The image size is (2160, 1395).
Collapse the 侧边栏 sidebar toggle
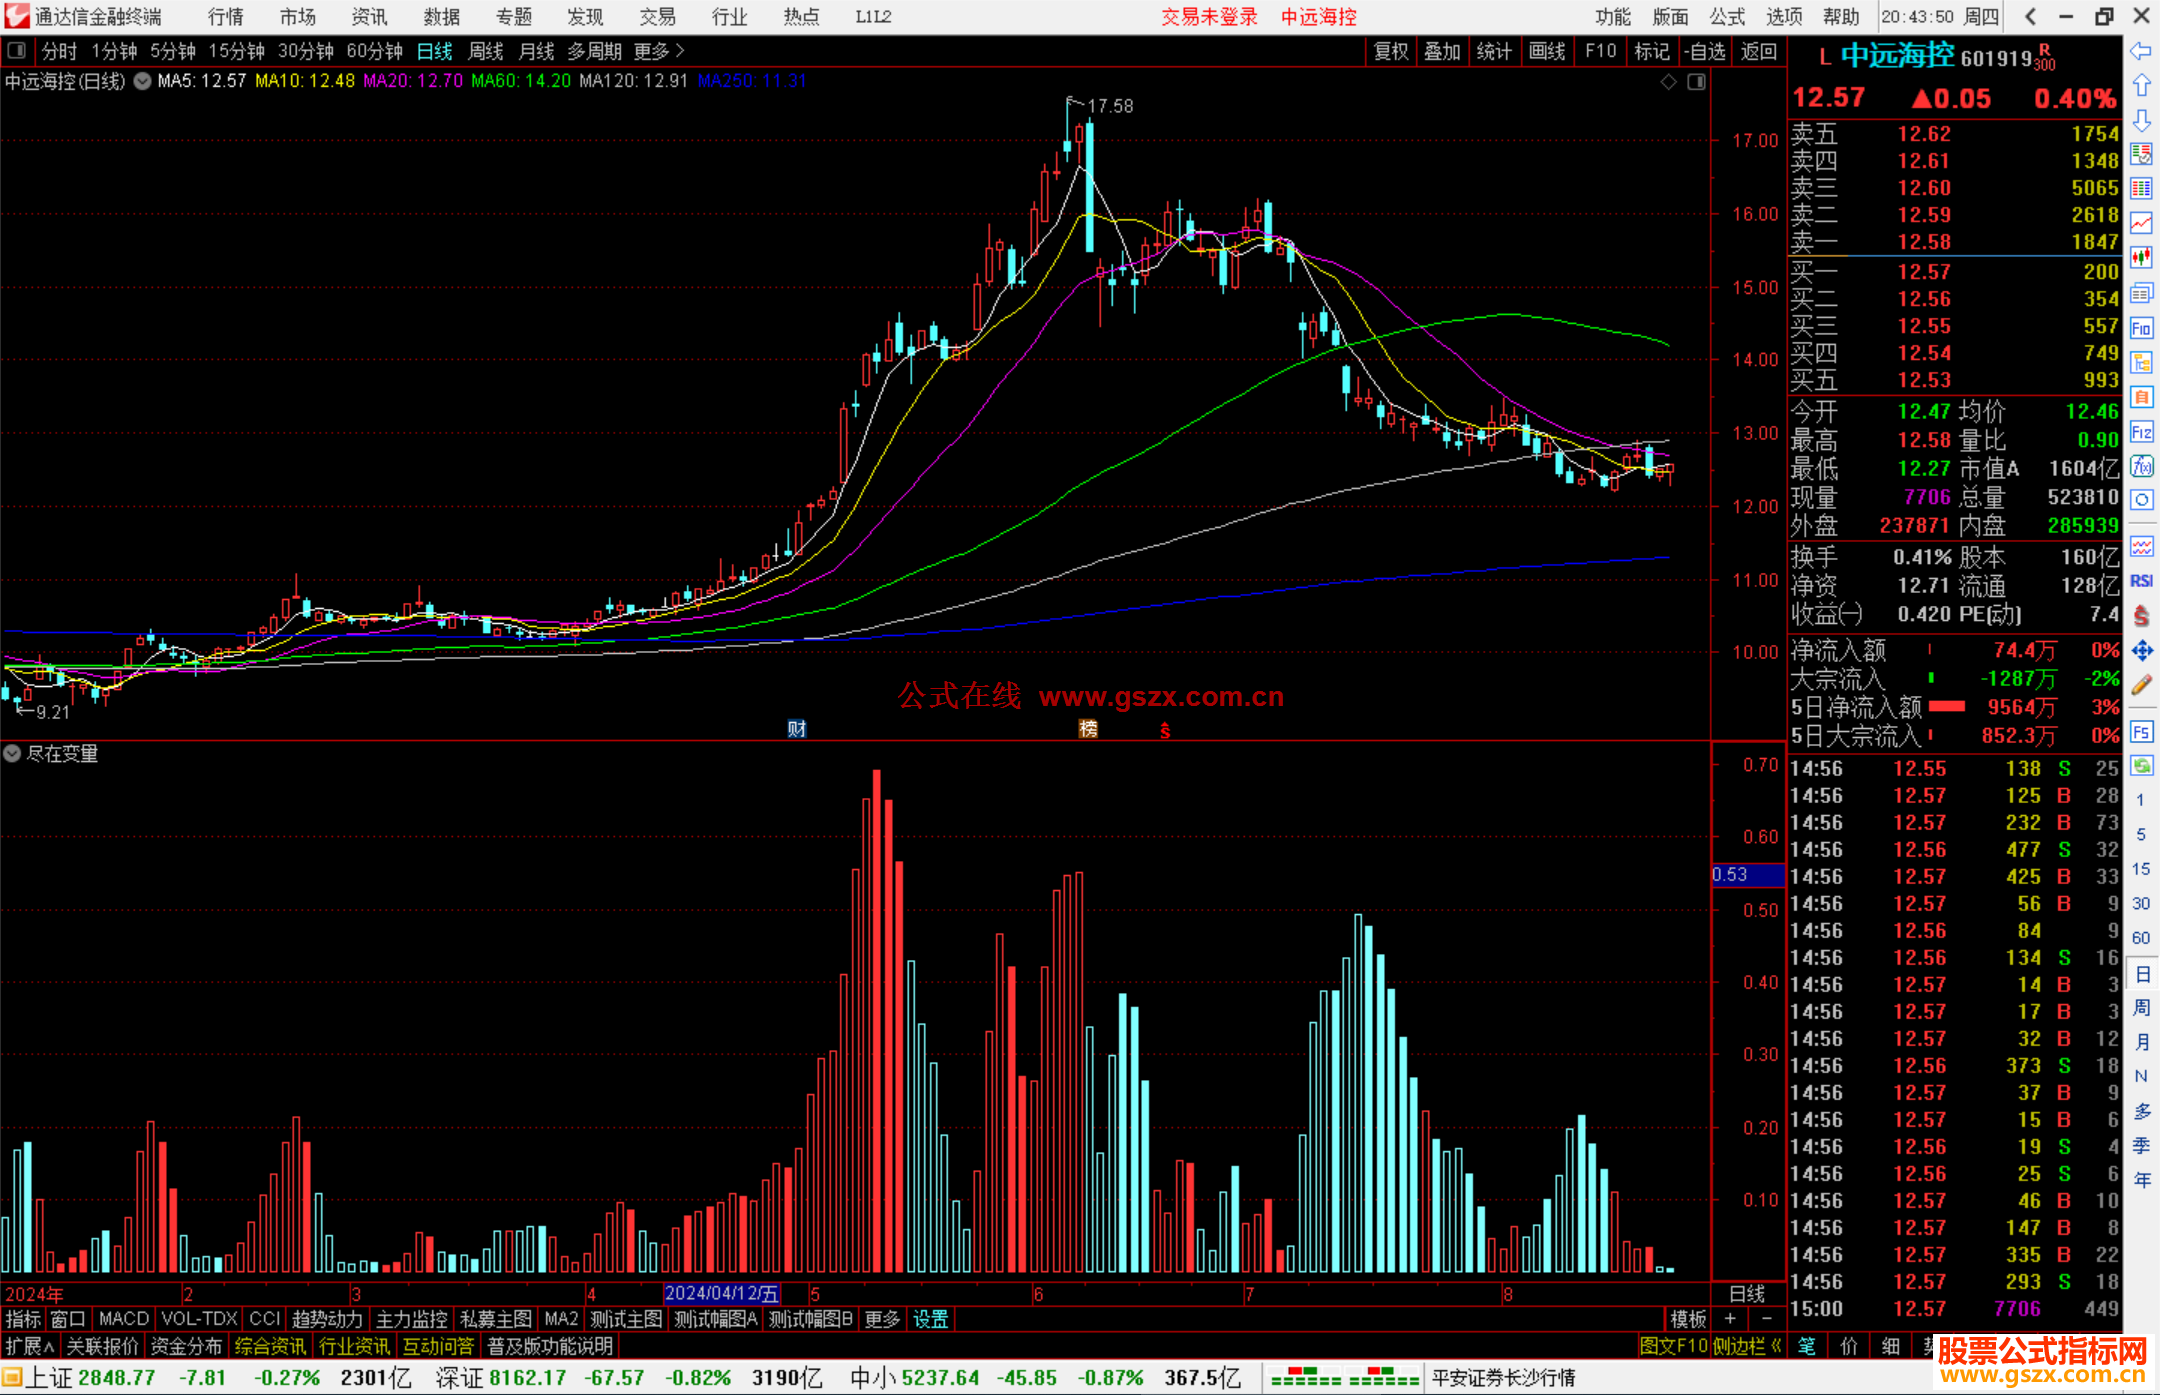pyautogui.click(x=1746, y=1346)
